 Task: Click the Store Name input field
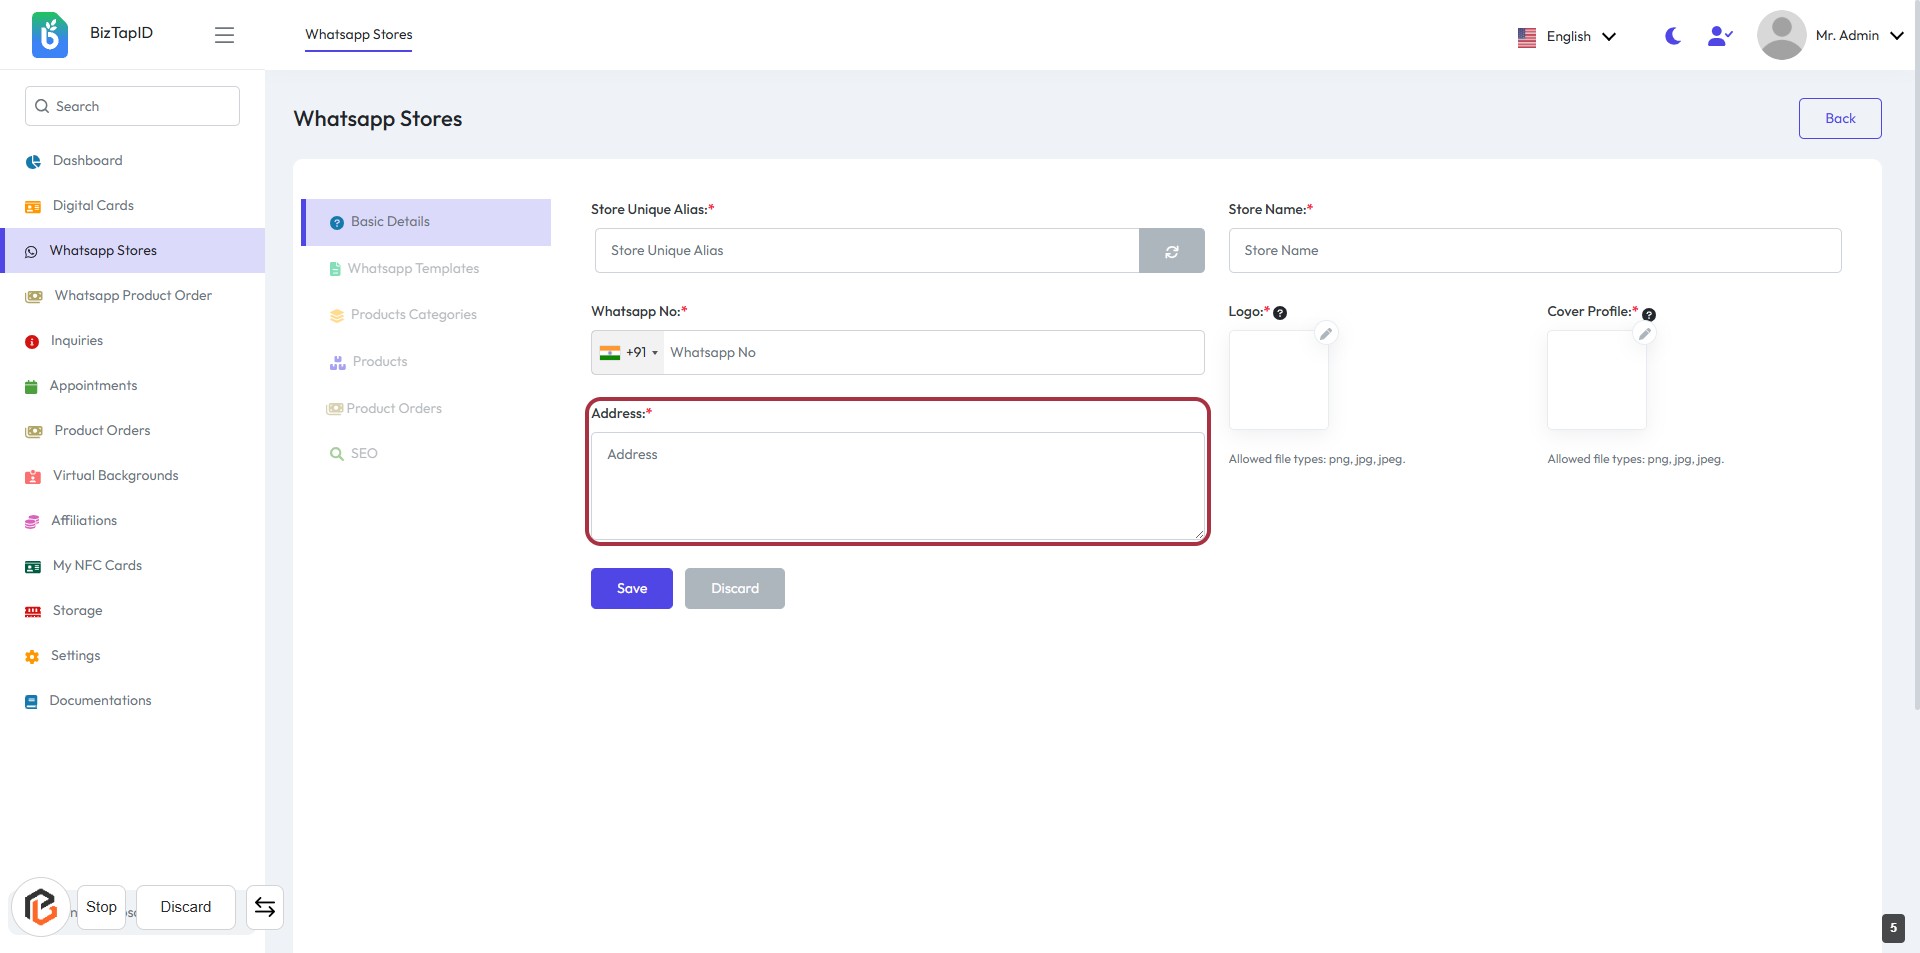pyautogui.click(x=1534, y=251)
